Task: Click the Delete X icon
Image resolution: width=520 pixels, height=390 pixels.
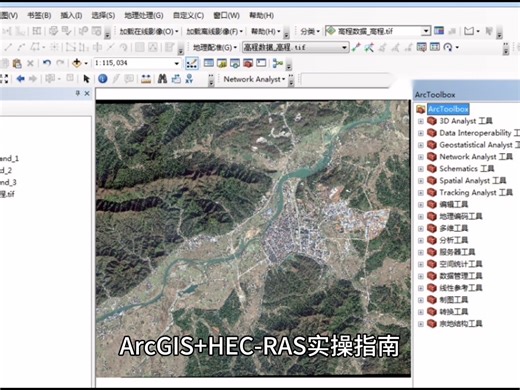Action: pos(30,63)
